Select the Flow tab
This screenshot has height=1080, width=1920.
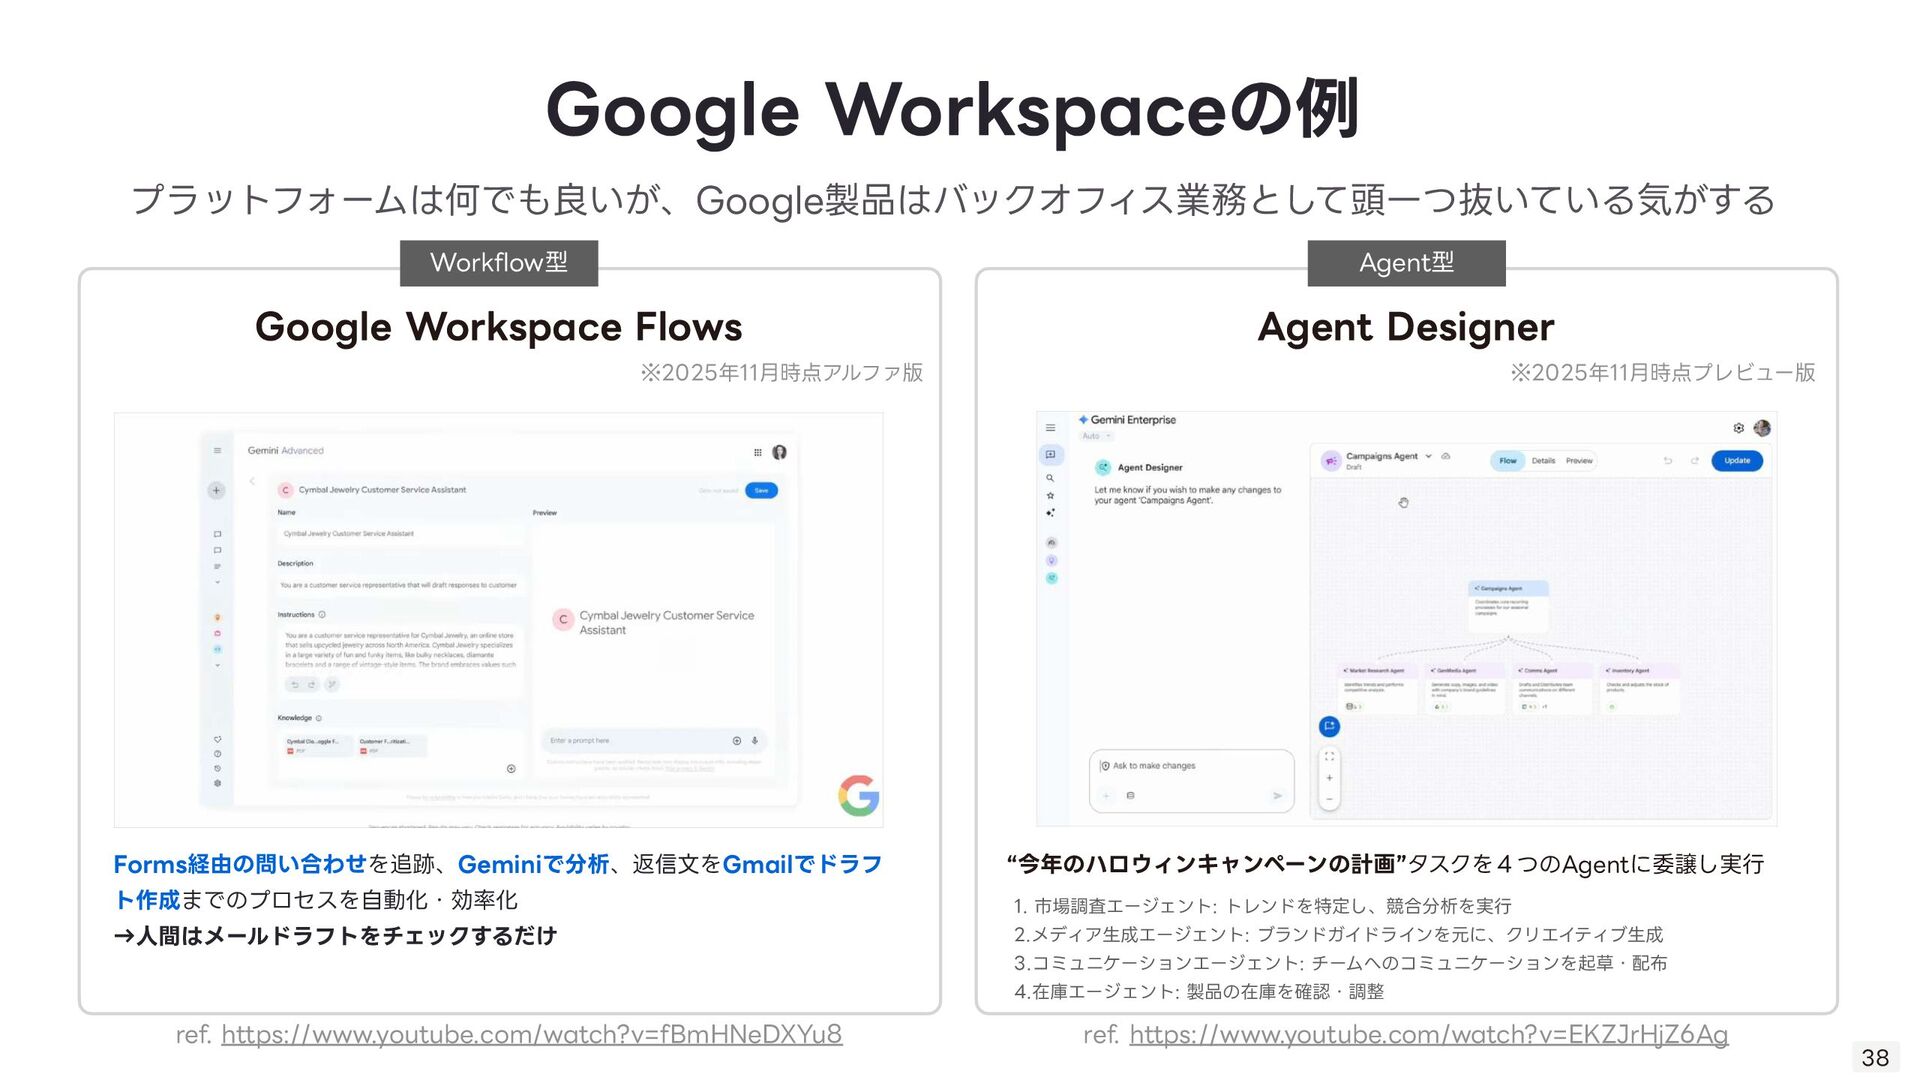point(1507,461)
